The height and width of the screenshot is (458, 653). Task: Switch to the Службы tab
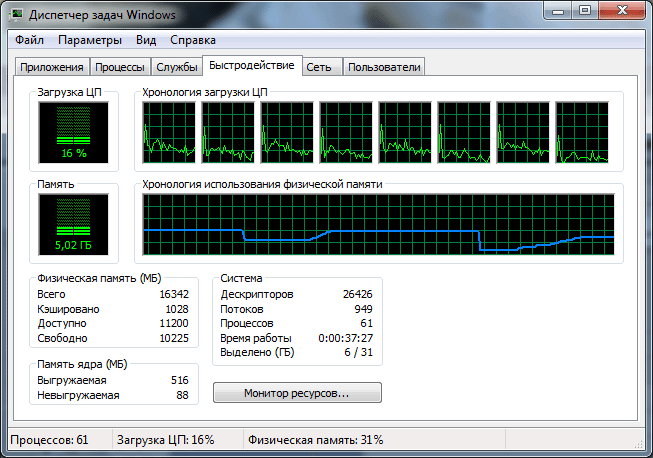coord(177,67)
